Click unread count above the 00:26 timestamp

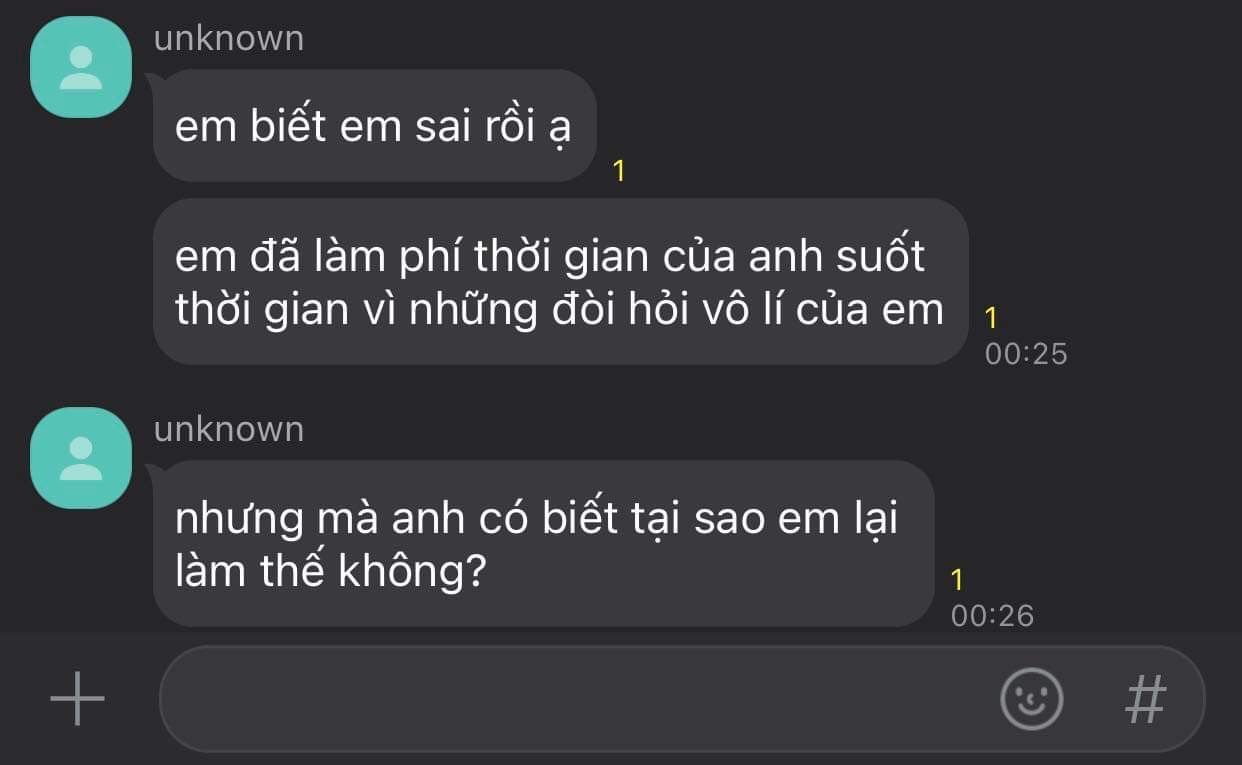(957, 579)
